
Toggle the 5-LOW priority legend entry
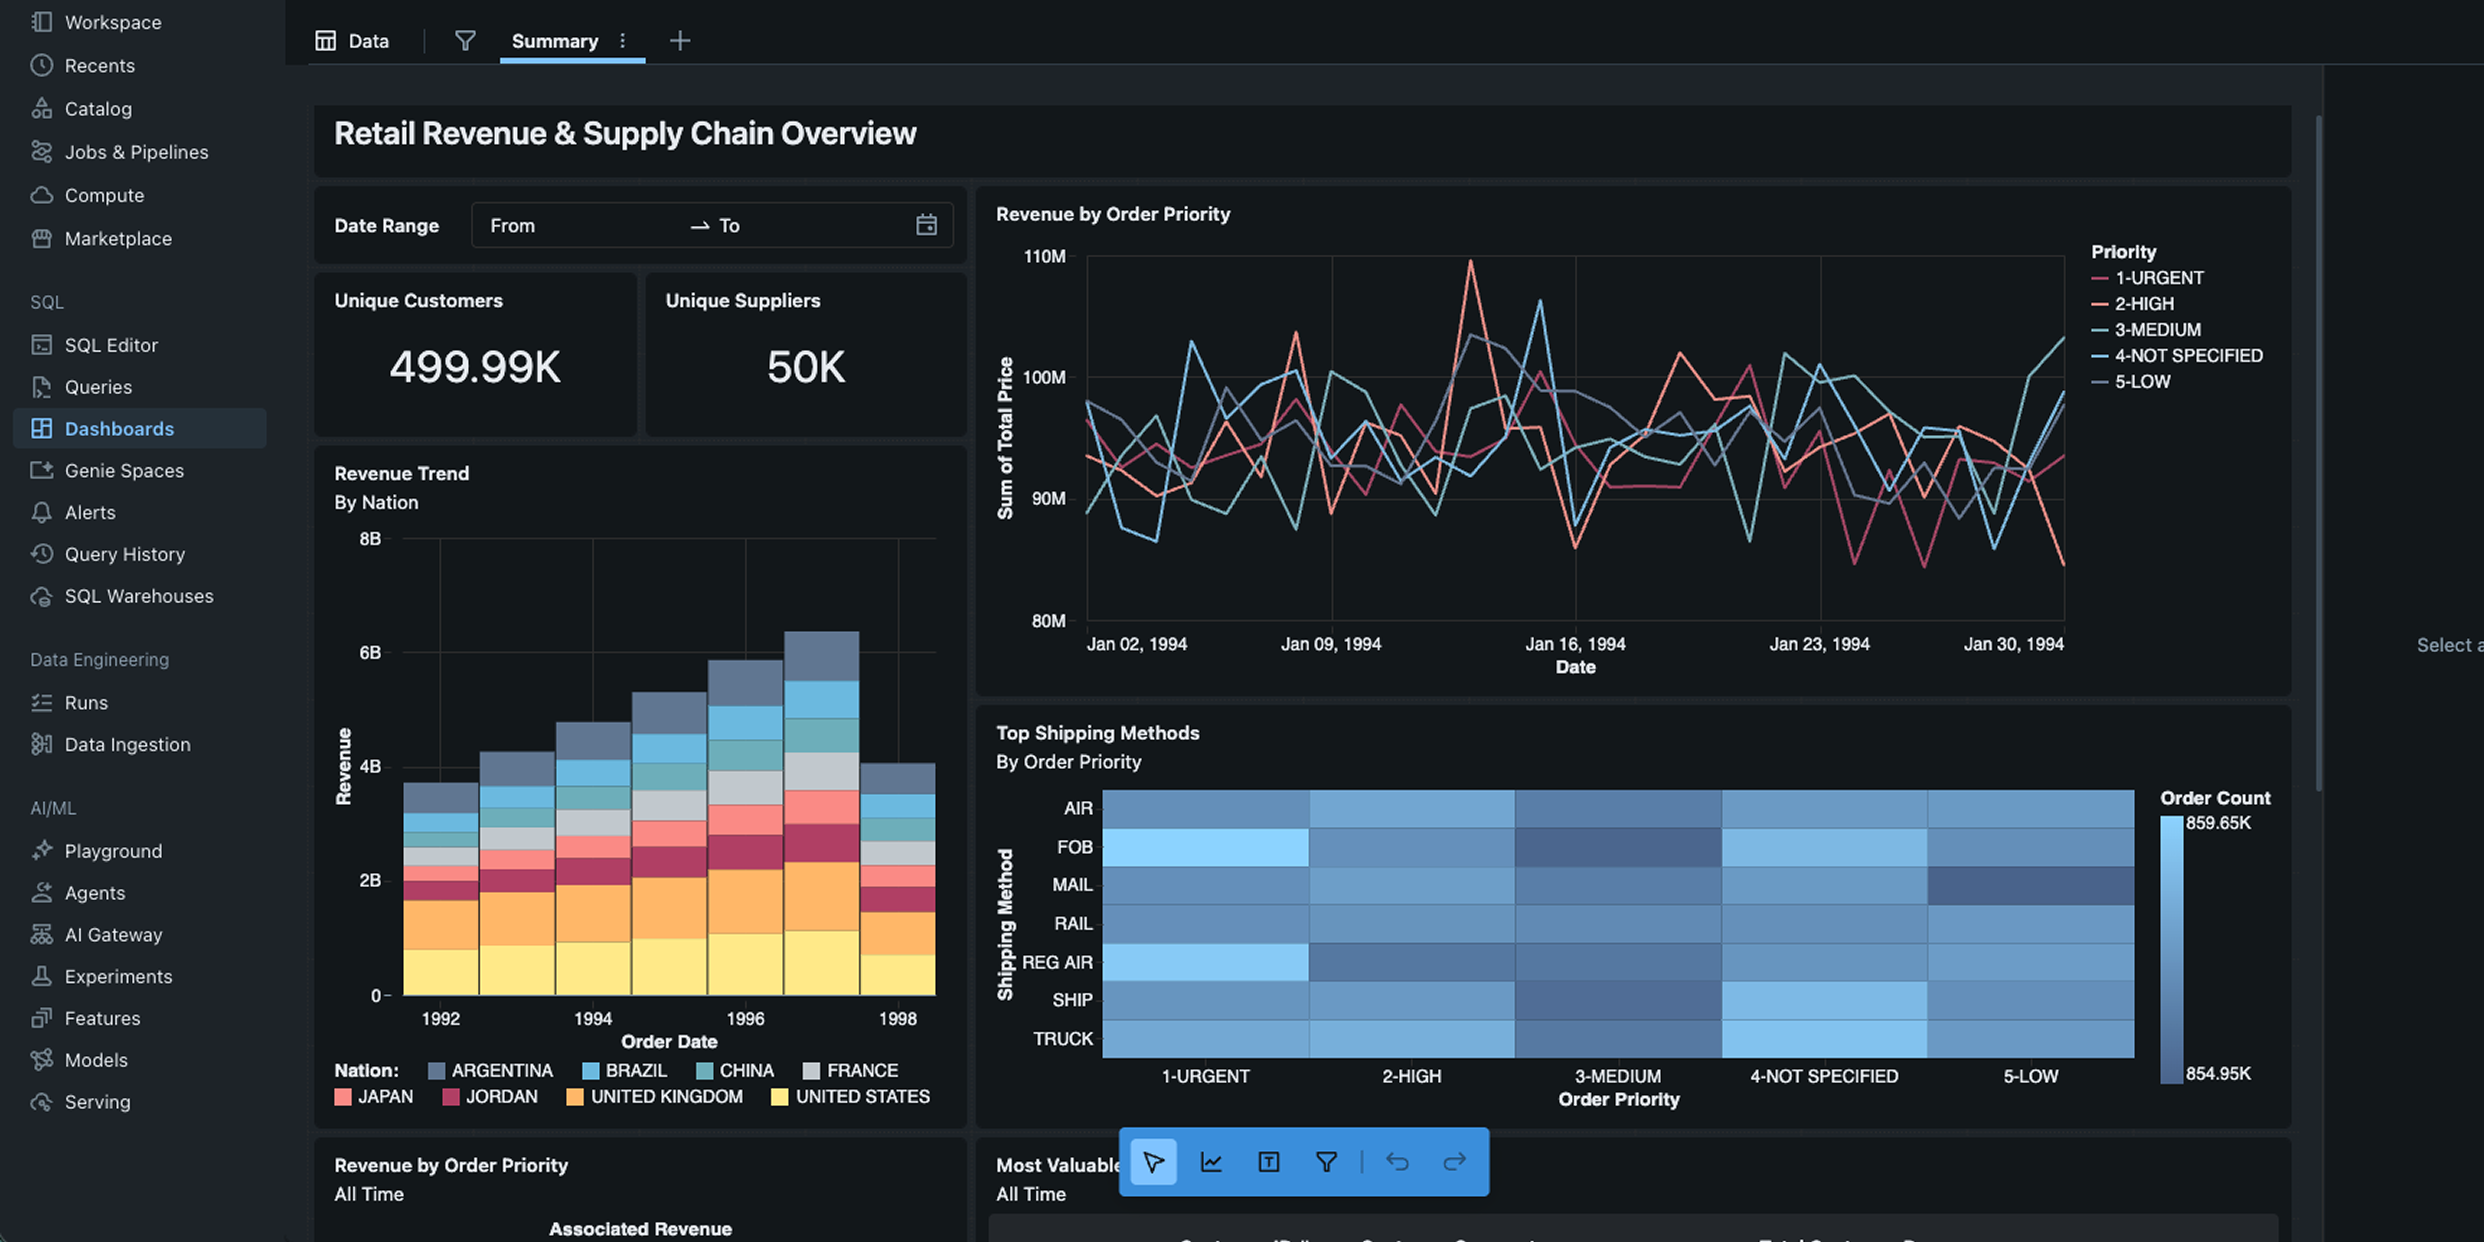click(x=2131, y=382)
